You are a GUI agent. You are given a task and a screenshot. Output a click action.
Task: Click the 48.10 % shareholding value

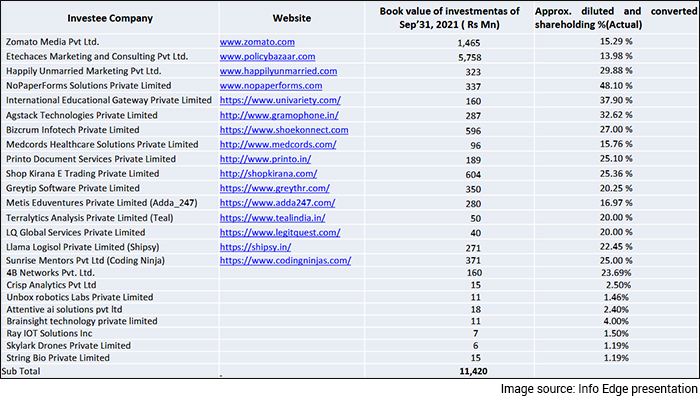(616, 86)
